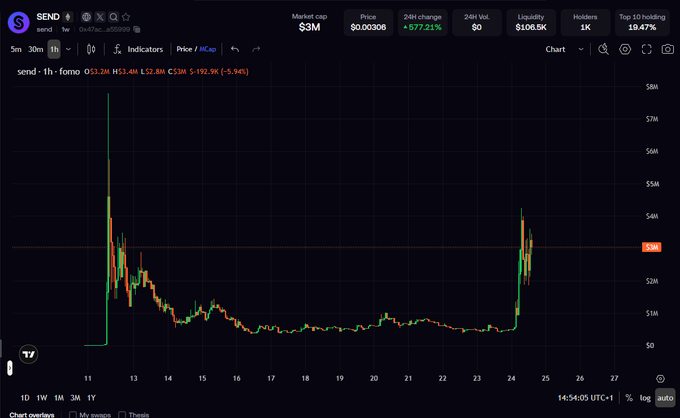Set chart range to 1W
This screenshot has width=680, height=418.
pos(42,398)
